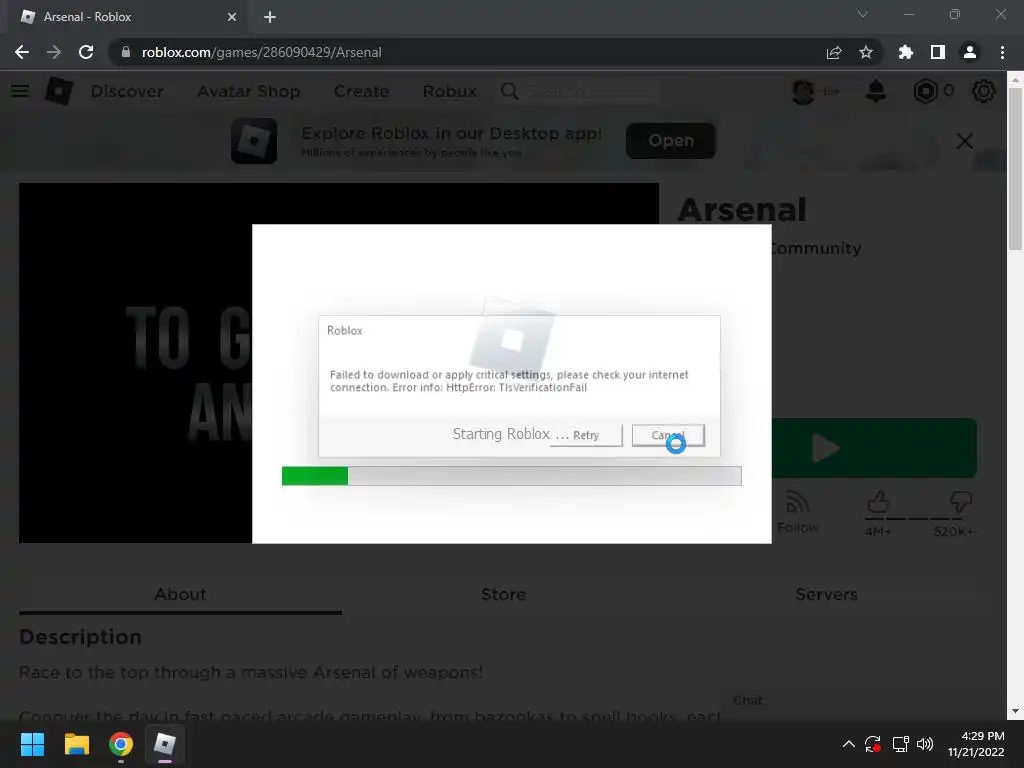Open Roblox settings gear
Viewport: 1024px width, 768px height.
(x=984, y=91)
